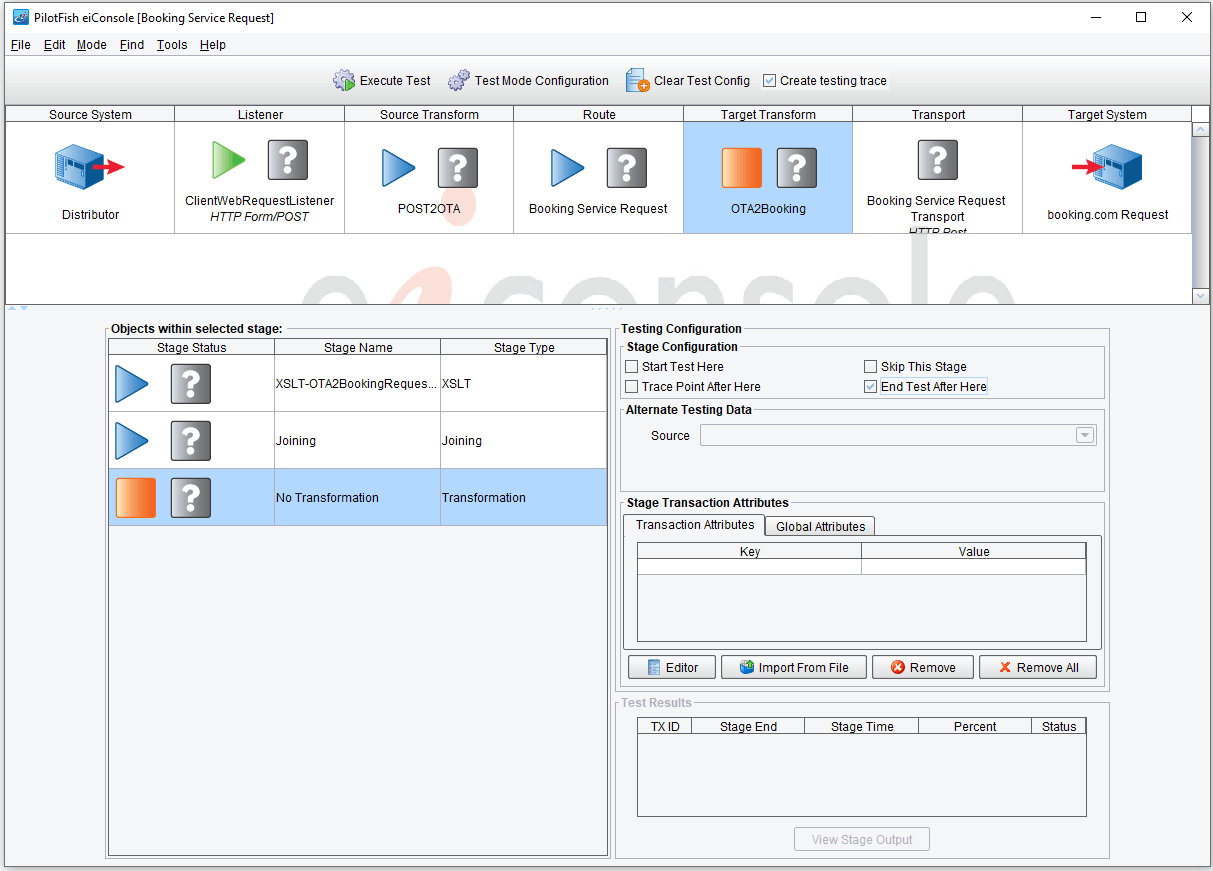This screenshot has height=871, width=1213.
Task: Enable Trace Point After Here checkbox
Action: click(631, 387)
